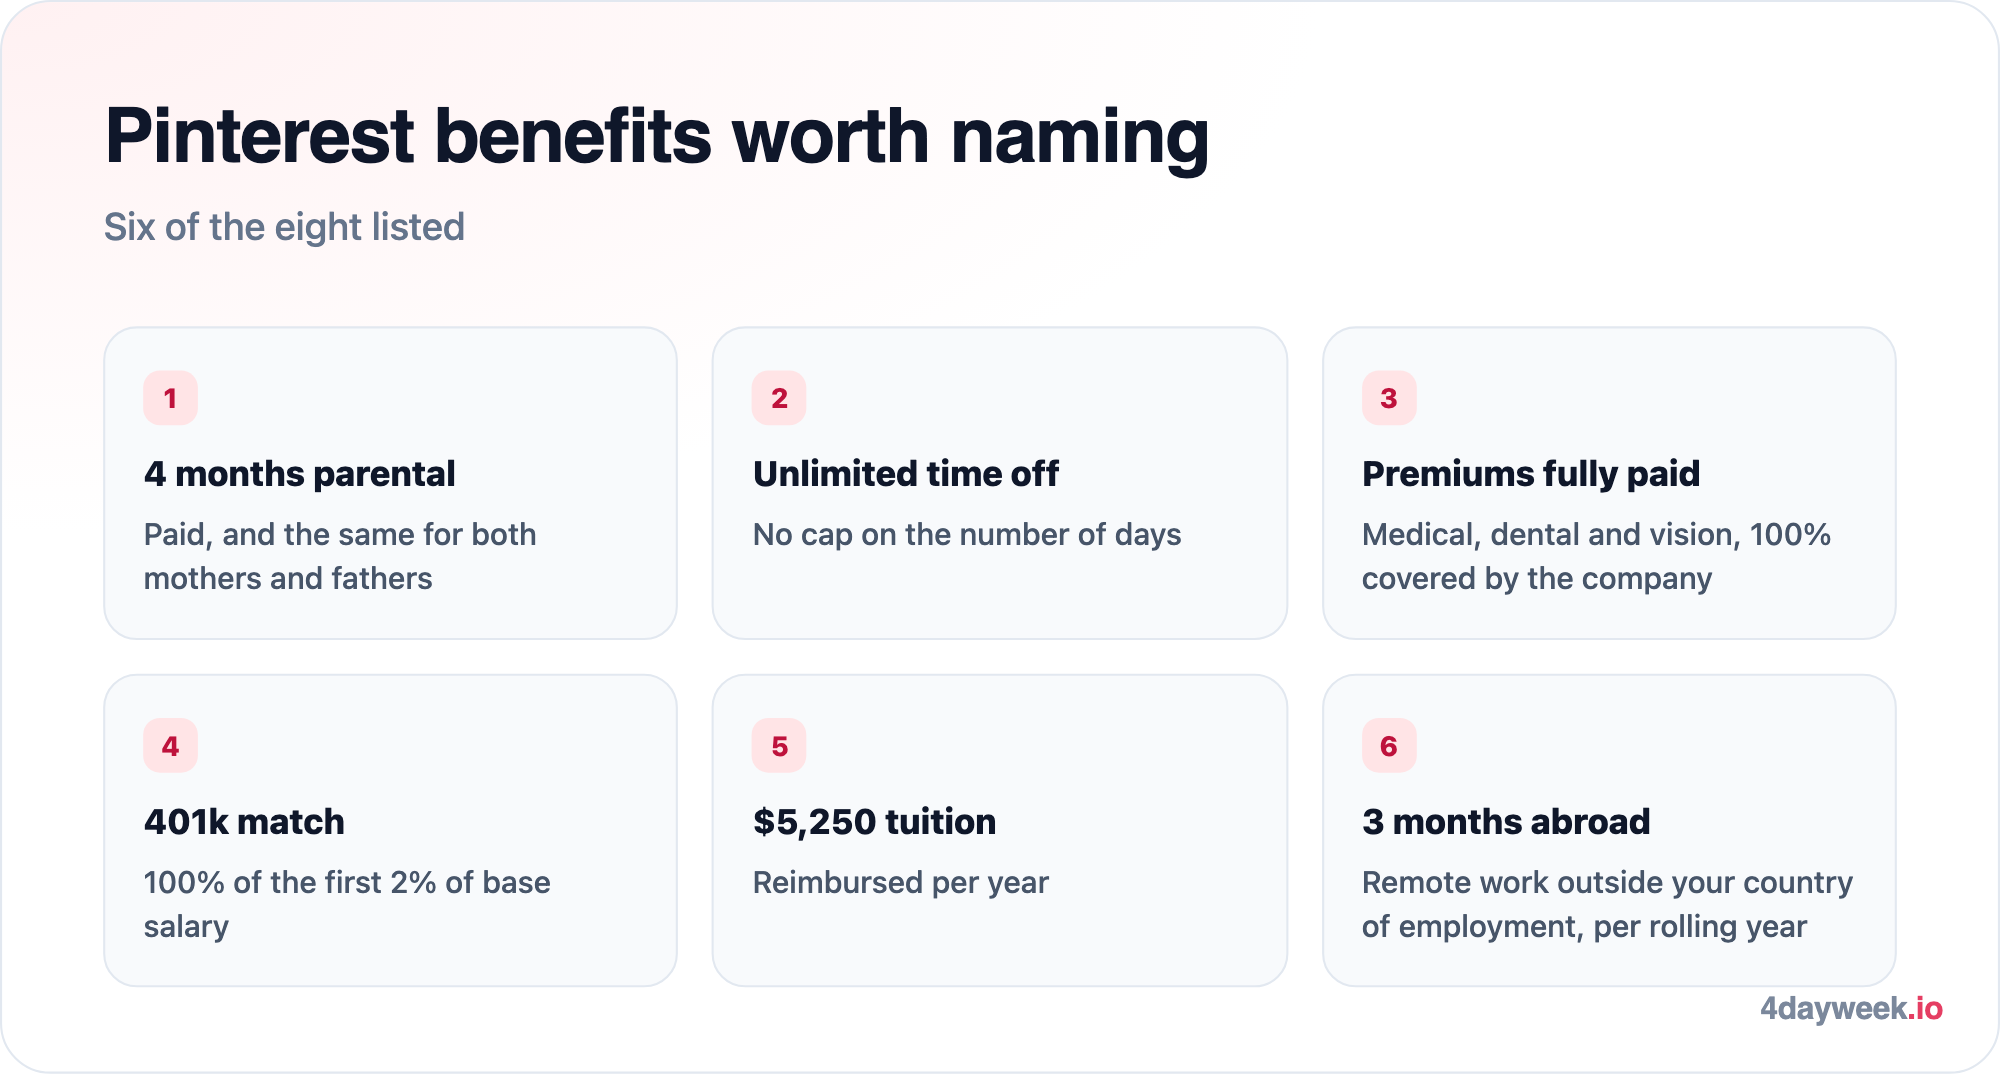
Task: Open the 4dayweek.io link
Action: [1851, 1009]
